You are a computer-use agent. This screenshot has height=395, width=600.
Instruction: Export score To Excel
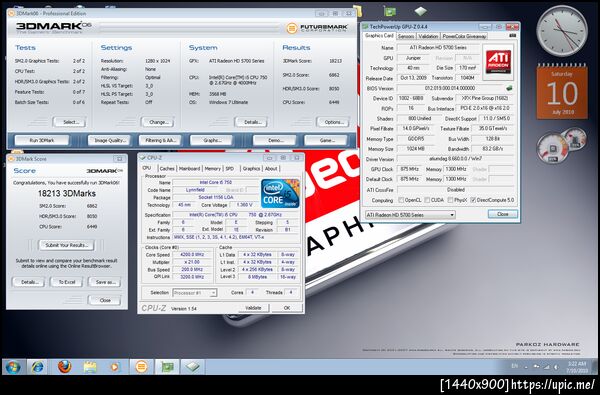[x=66, y=282]
